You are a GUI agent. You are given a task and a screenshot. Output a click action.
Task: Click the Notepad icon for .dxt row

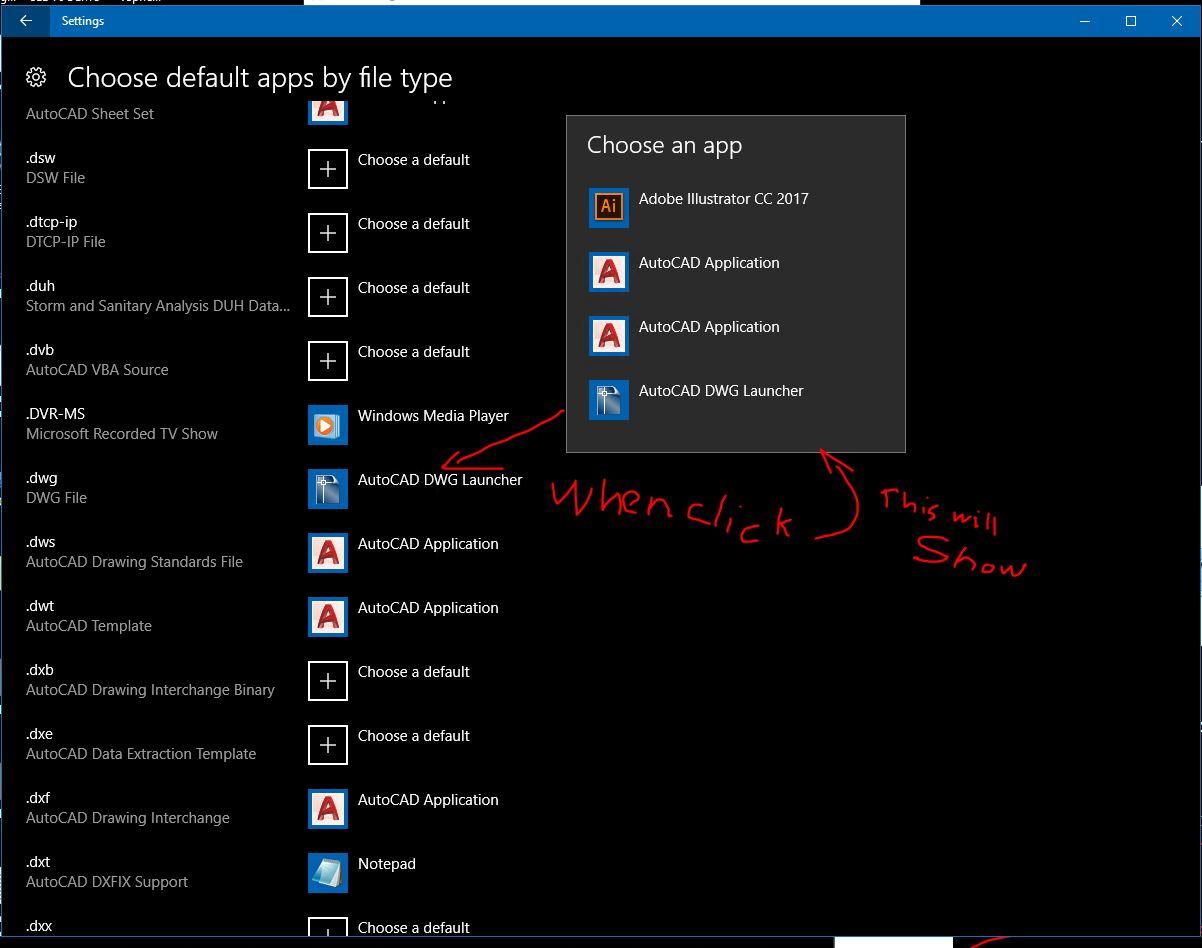(328, 873)
